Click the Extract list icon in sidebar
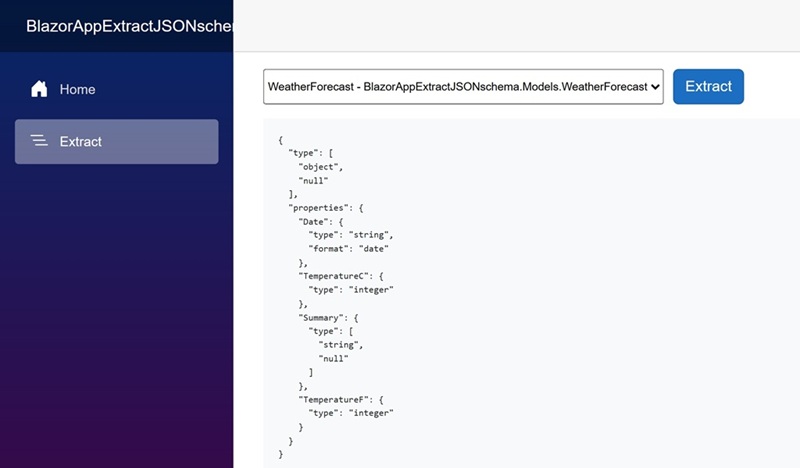Viewport: 800px width, 468px height. (x=39, y=140)
